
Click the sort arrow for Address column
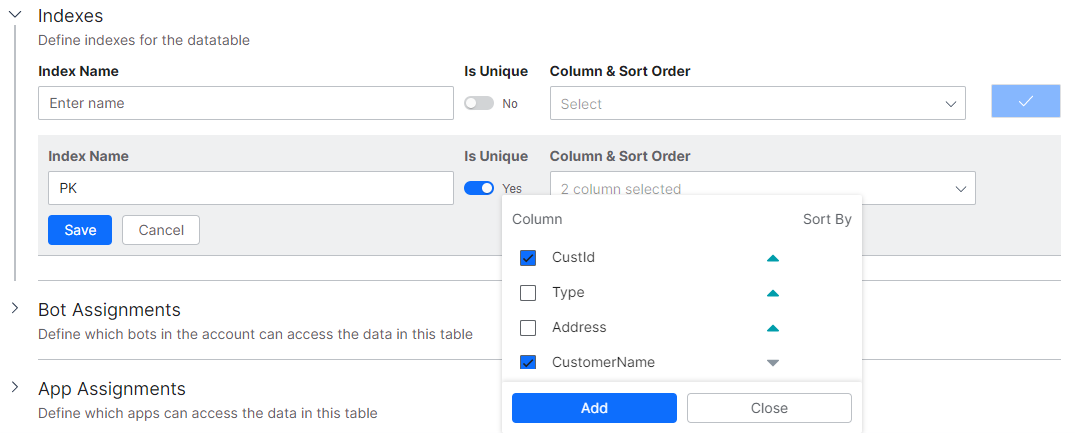pos(772,328)
